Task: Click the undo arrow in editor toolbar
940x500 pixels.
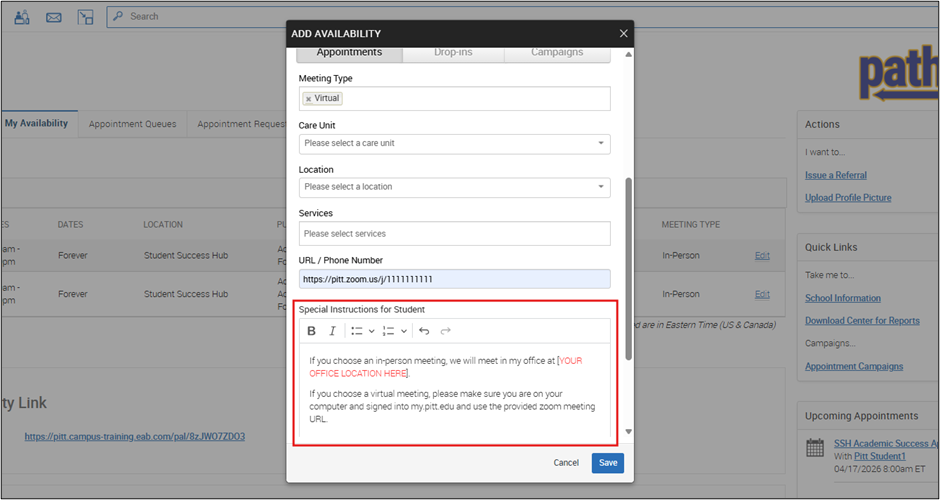Action: pyautogui.click(x=424, y=330)
